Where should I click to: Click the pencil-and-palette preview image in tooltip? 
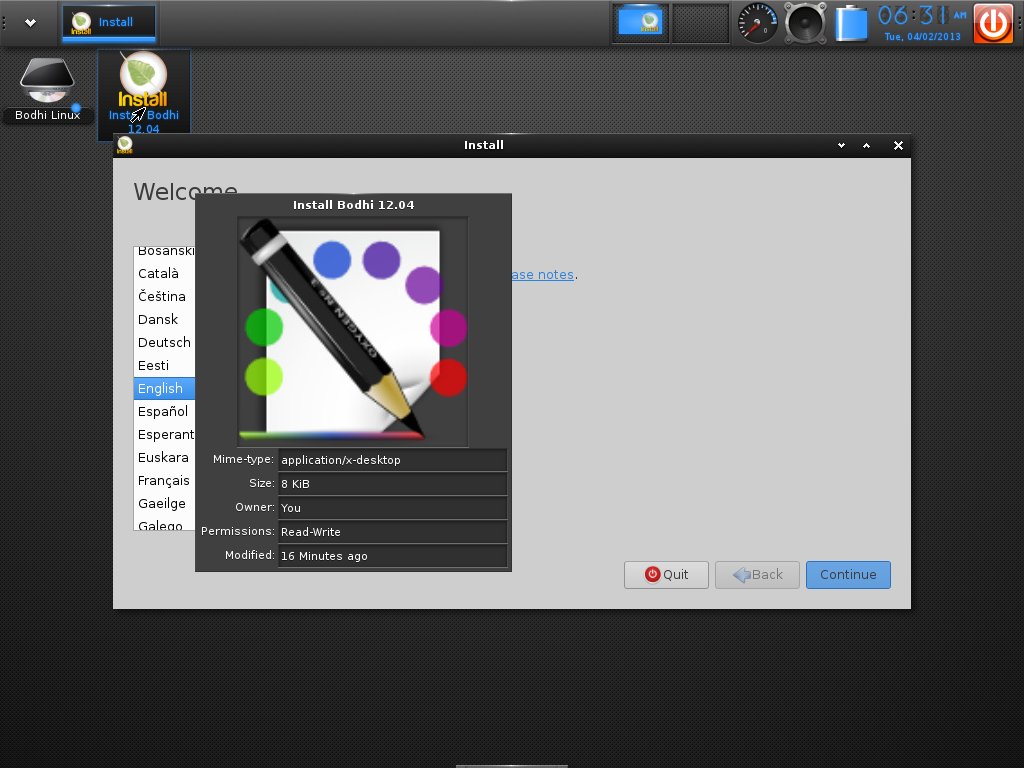353,332
